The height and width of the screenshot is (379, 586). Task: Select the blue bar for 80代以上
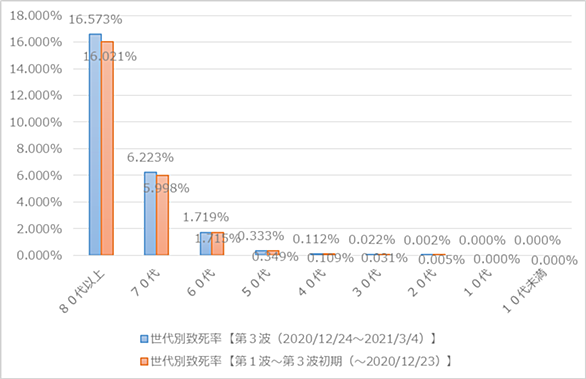95,145
